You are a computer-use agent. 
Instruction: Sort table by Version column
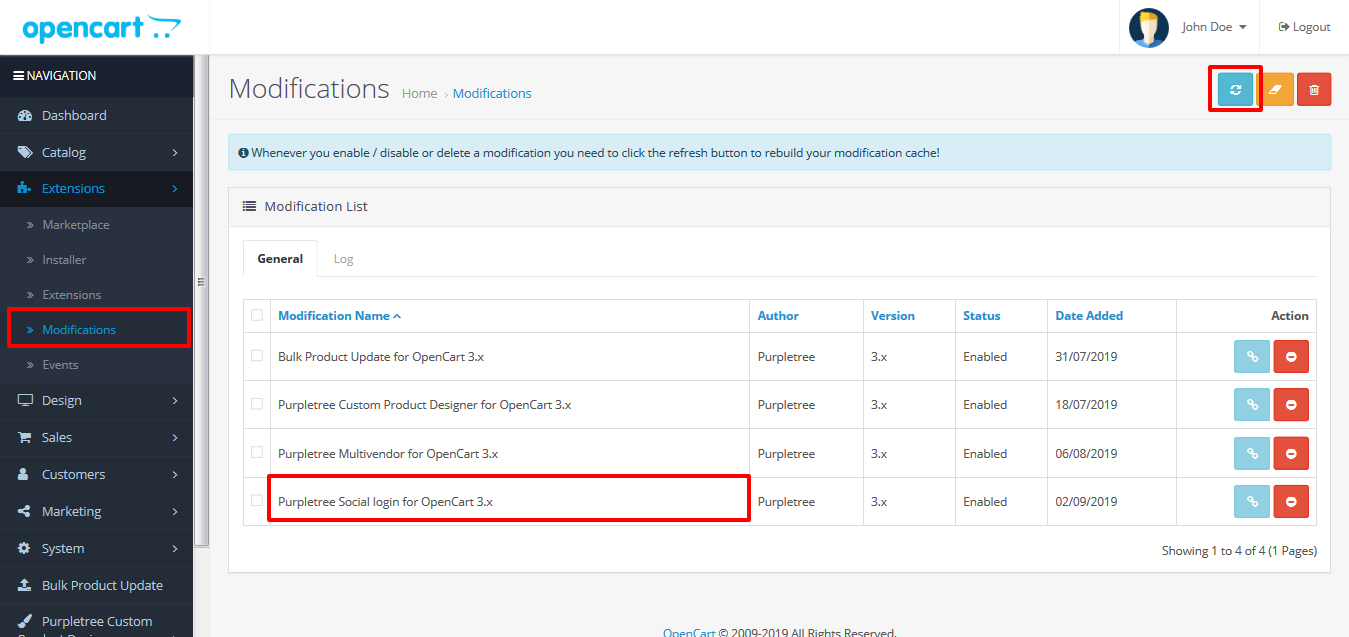[x=893, y=316]
